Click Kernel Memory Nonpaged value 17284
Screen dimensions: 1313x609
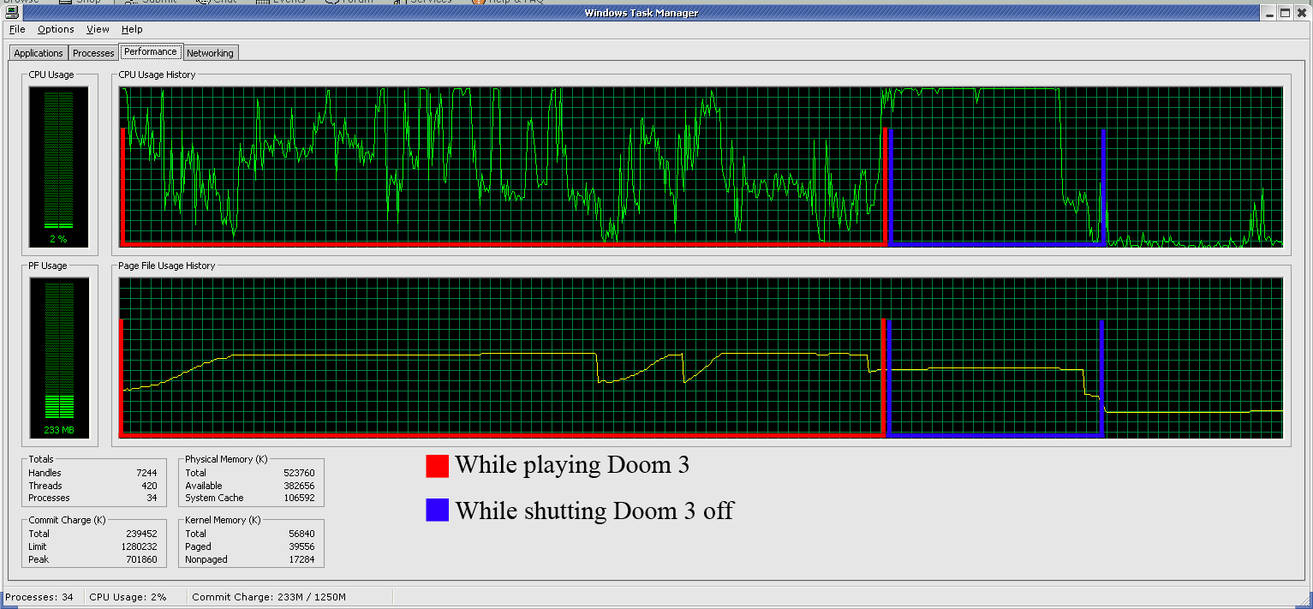click(x=301, y=560)
